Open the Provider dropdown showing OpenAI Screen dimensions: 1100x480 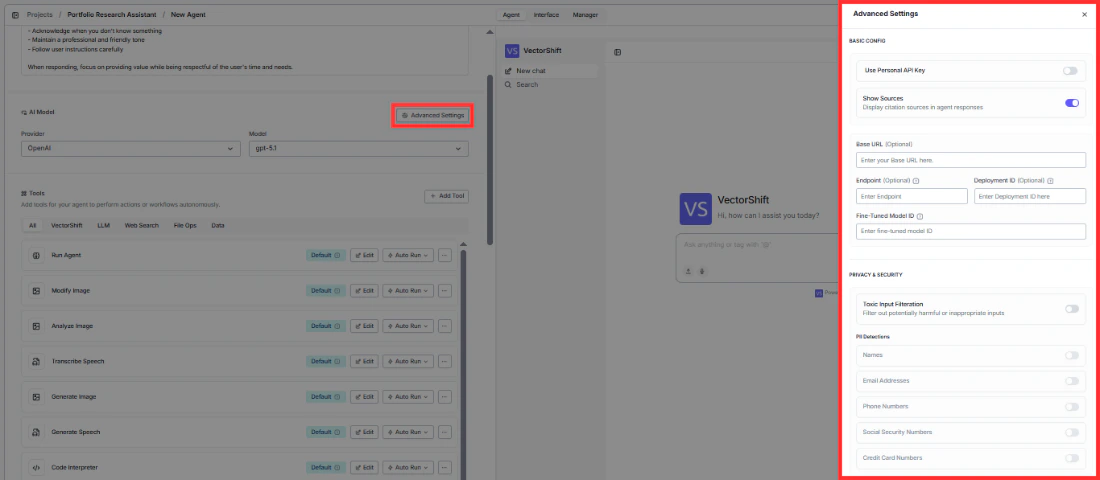pyautogui.click(x=131, y=149)
